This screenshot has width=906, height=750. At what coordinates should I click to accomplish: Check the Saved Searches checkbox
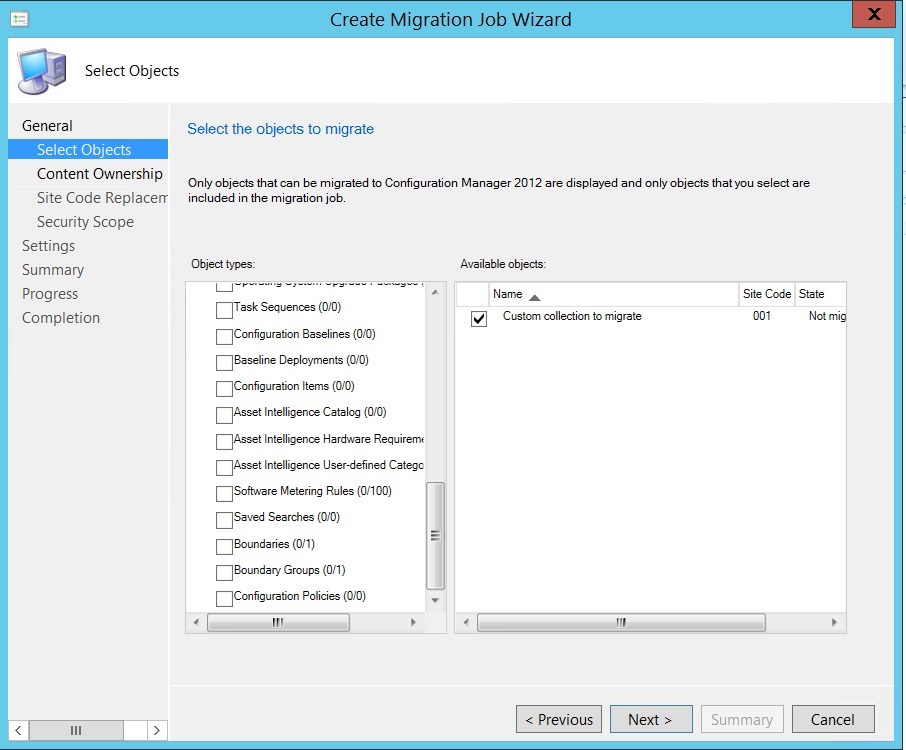click(x=225, y=518)
